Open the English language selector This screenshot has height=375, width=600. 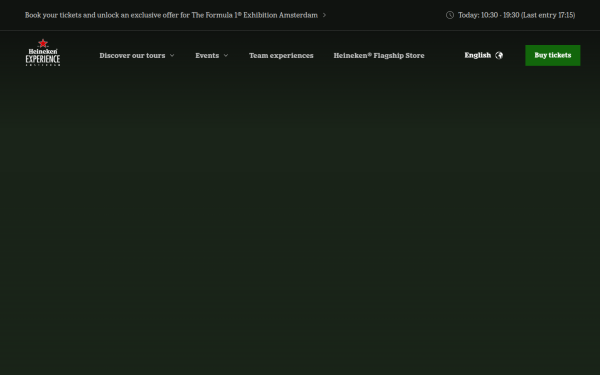click(x=484, y=55)
